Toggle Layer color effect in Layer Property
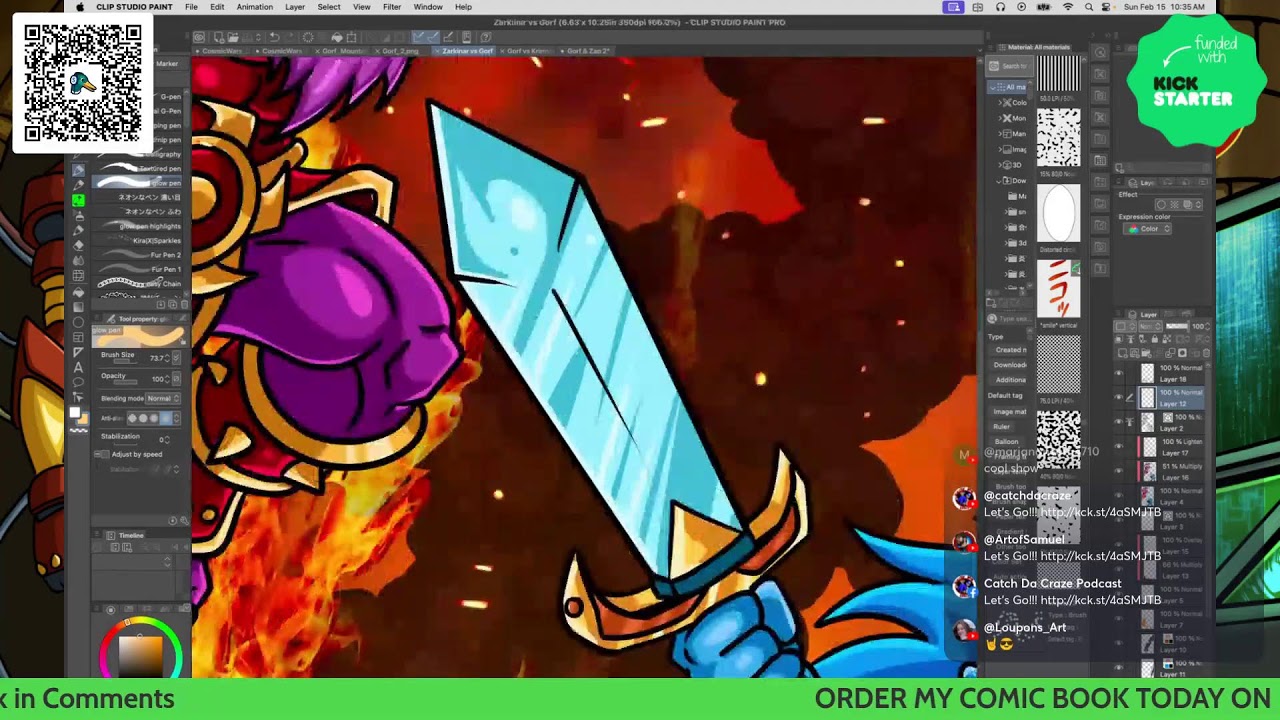Image resolution: width=1280 pixels, height=720 pixels. (x=1188, y=205)
